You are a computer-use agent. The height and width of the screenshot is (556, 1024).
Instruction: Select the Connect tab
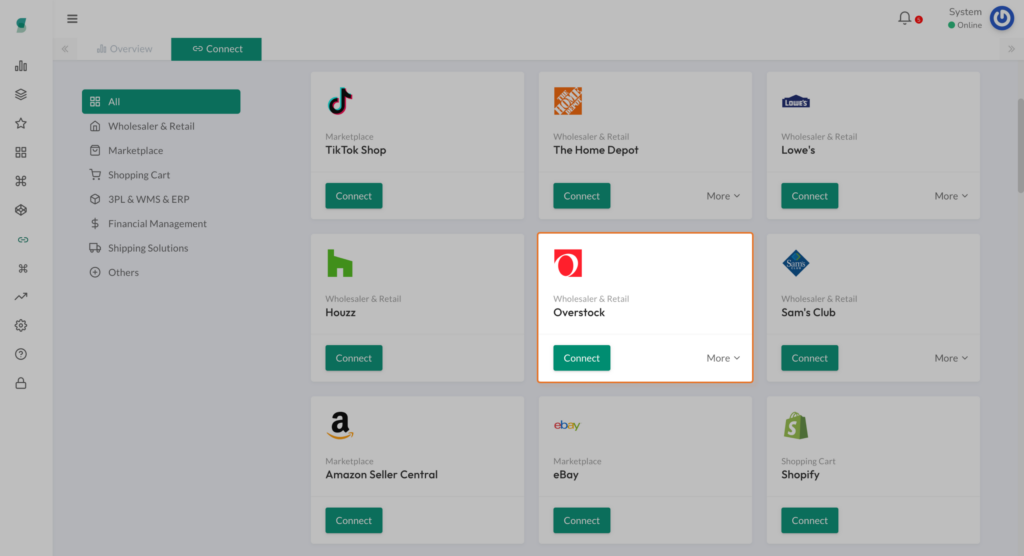216,49
